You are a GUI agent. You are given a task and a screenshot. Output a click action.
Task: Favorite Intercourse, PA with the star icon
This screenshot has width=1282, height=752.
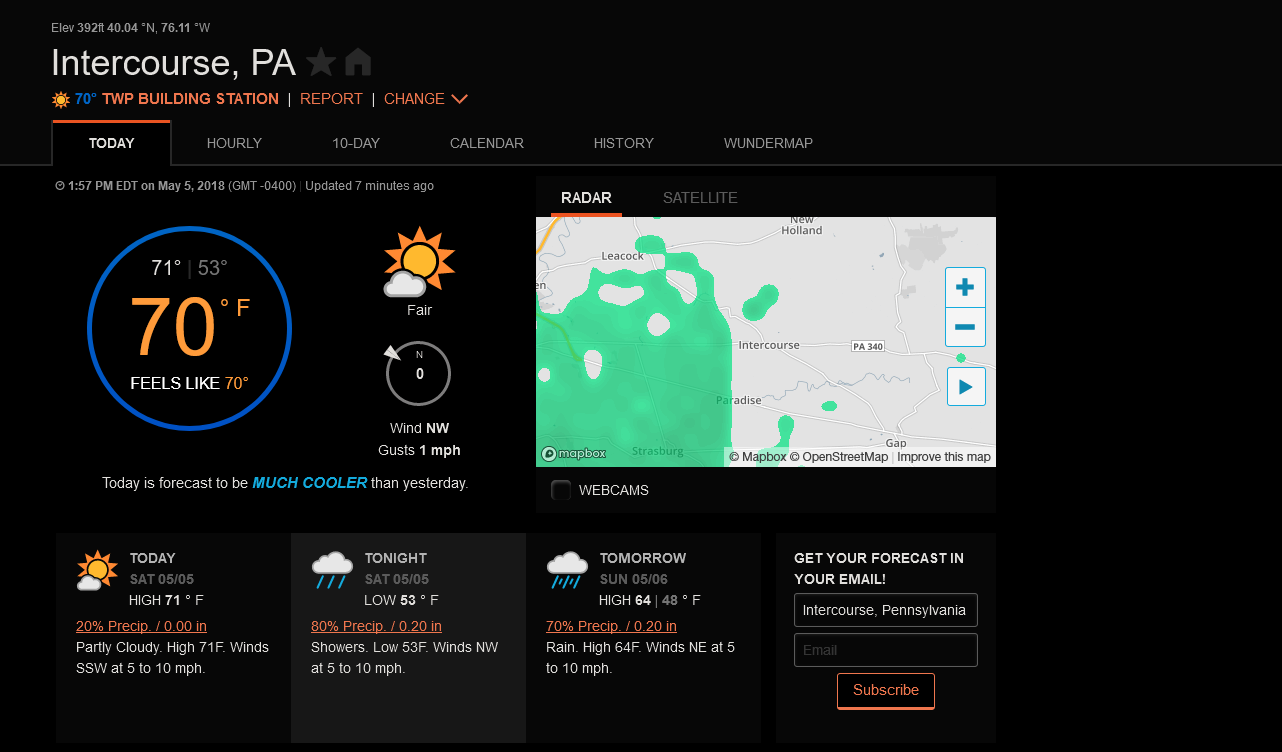click(x=321, y=63)
